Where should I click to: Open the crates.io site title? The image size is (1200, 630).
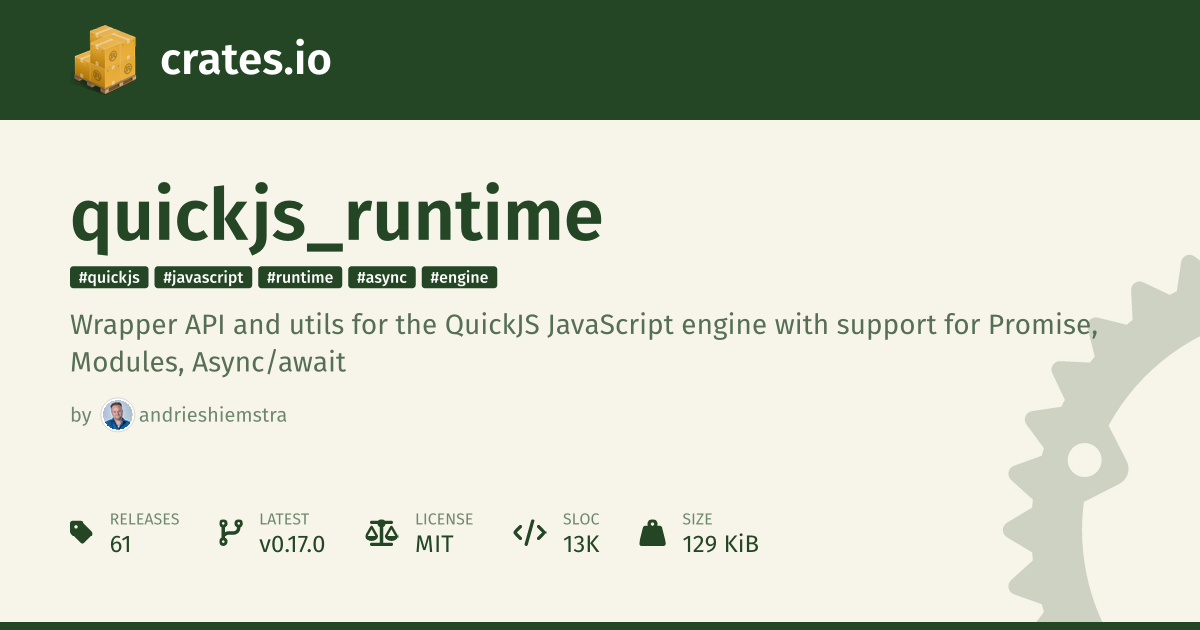coord(245,60)
